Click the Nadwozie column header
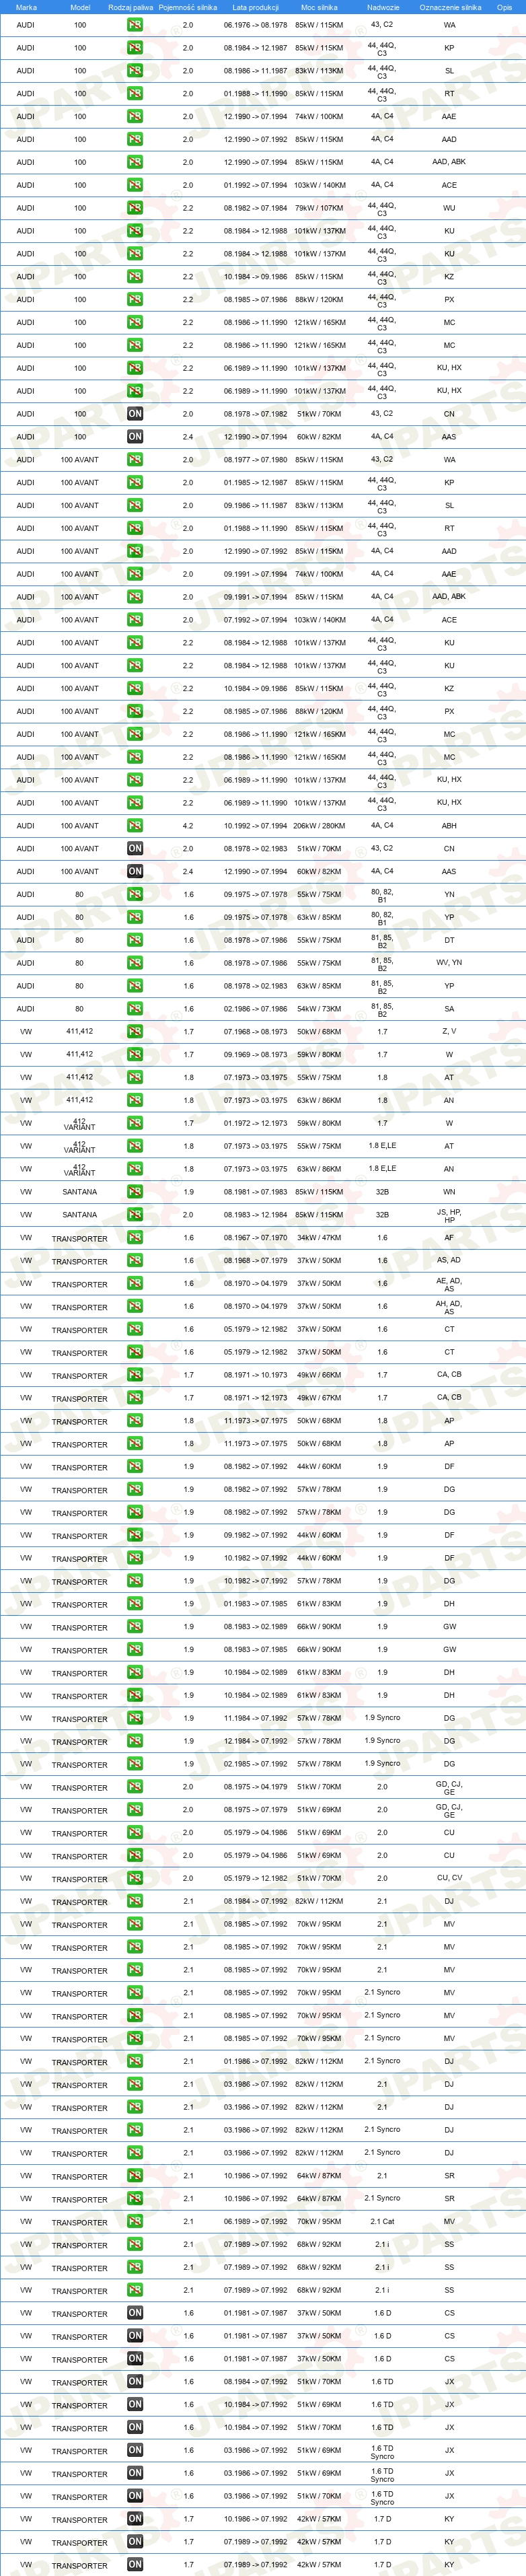This screenshot has width=526, height=2576. [x=382, y=7]
